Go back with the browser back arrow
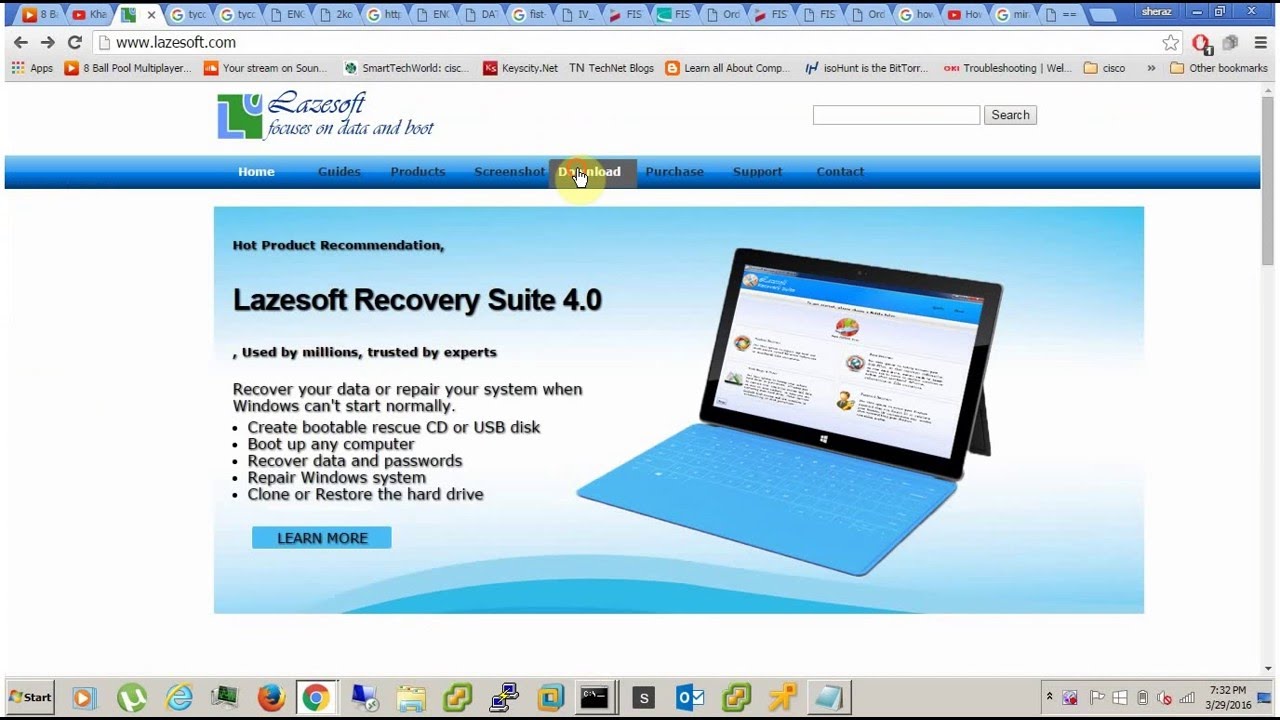 21,42
